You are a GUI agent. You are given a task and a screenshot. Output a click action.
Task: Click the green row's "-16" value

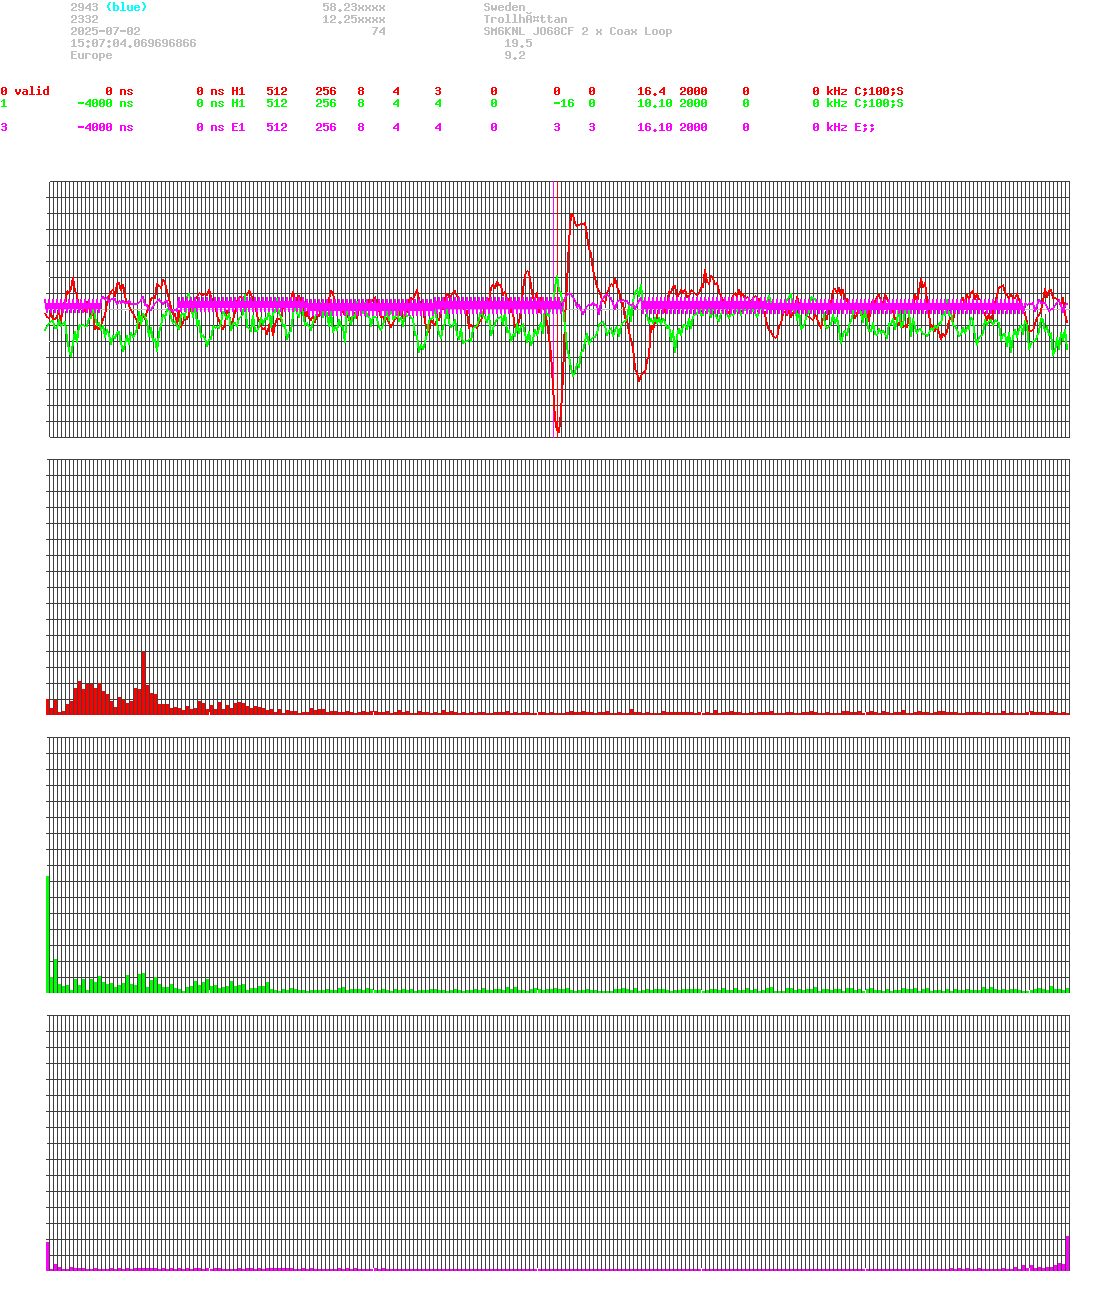[x=564, y=103]
